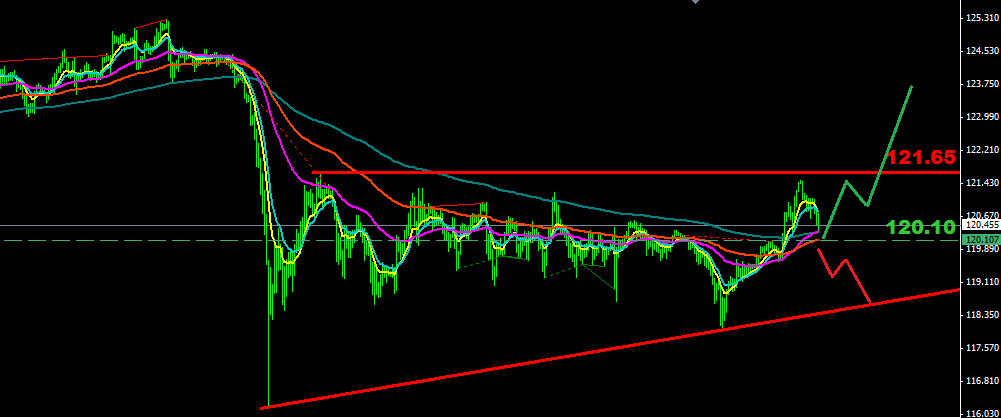Click the 119.890 price axis label
This screenshot has width=1001, height=418.
[x=982, y=250]
